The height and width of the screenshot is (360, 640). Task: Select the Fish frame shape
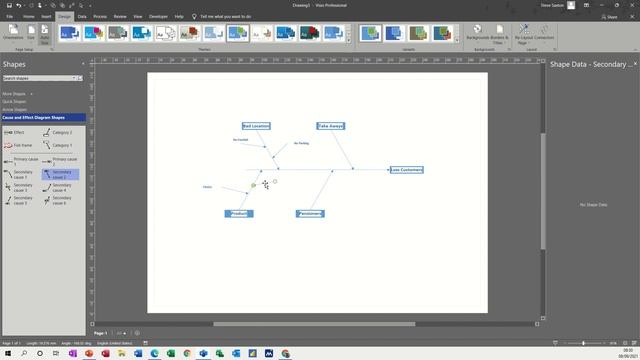(18, 145)
